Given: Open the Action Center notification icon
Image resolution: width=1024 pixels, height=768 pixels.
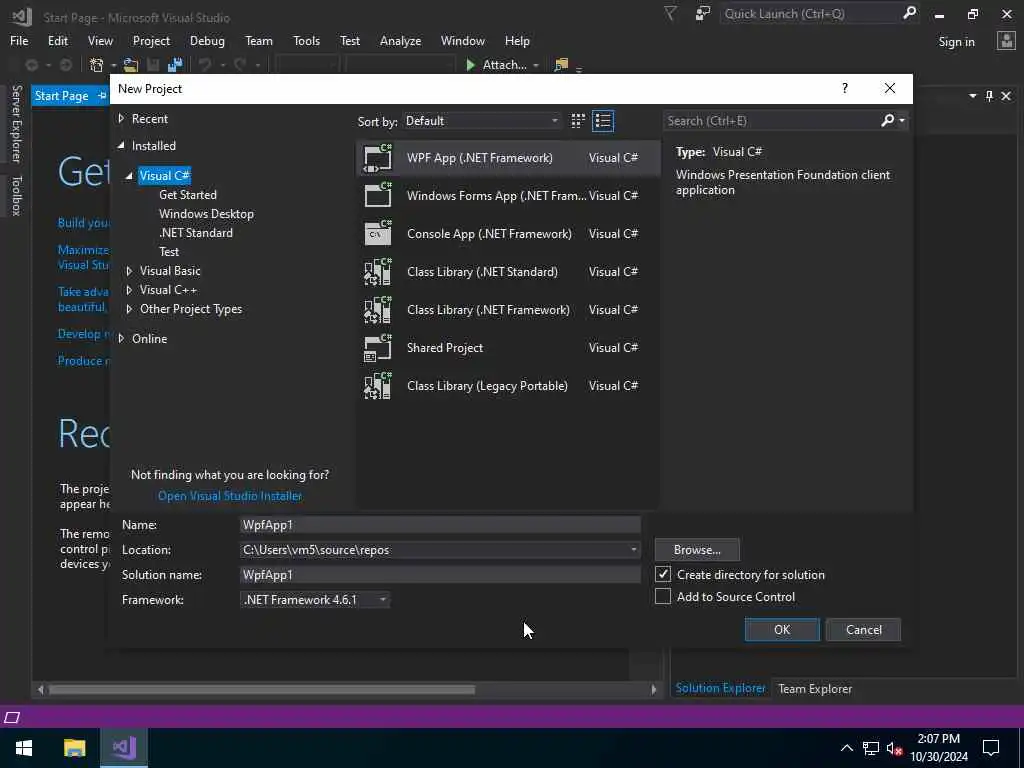Looking at the screenshot, I should click(x=991, y=748).
